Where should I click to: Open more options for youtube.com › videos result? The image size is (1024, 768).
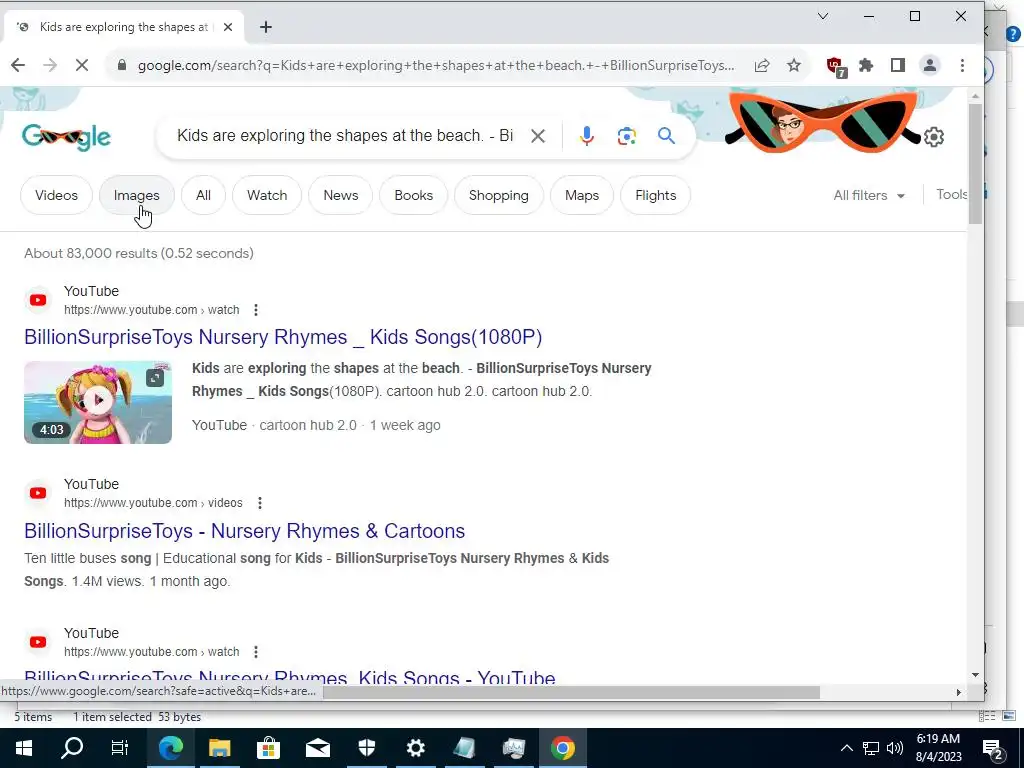pyautogui.click(x=260, y=503)
